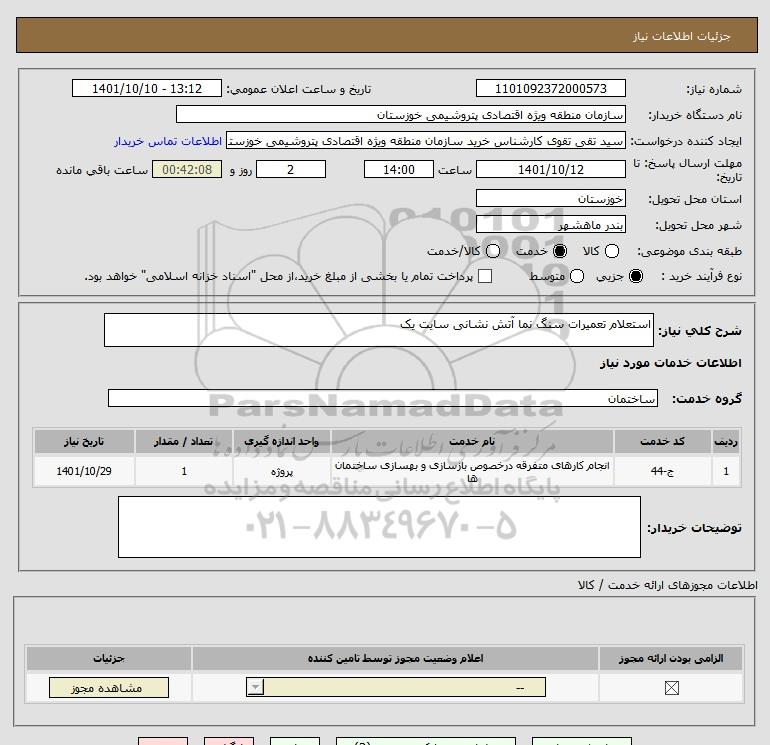770x745 pixels.
Task: Click the service group field ساختمان
Action: 383,398
